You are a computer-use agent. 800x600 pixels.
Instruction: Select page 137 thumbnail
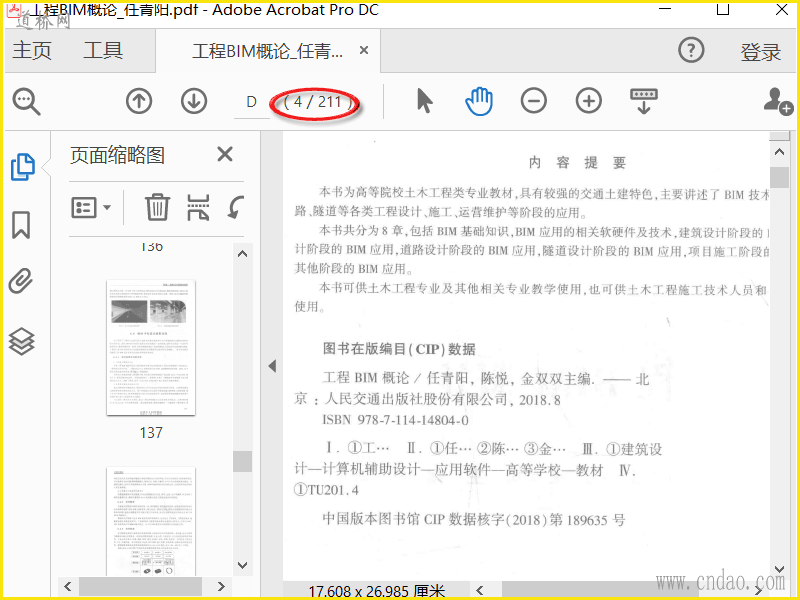pos(151,347)
